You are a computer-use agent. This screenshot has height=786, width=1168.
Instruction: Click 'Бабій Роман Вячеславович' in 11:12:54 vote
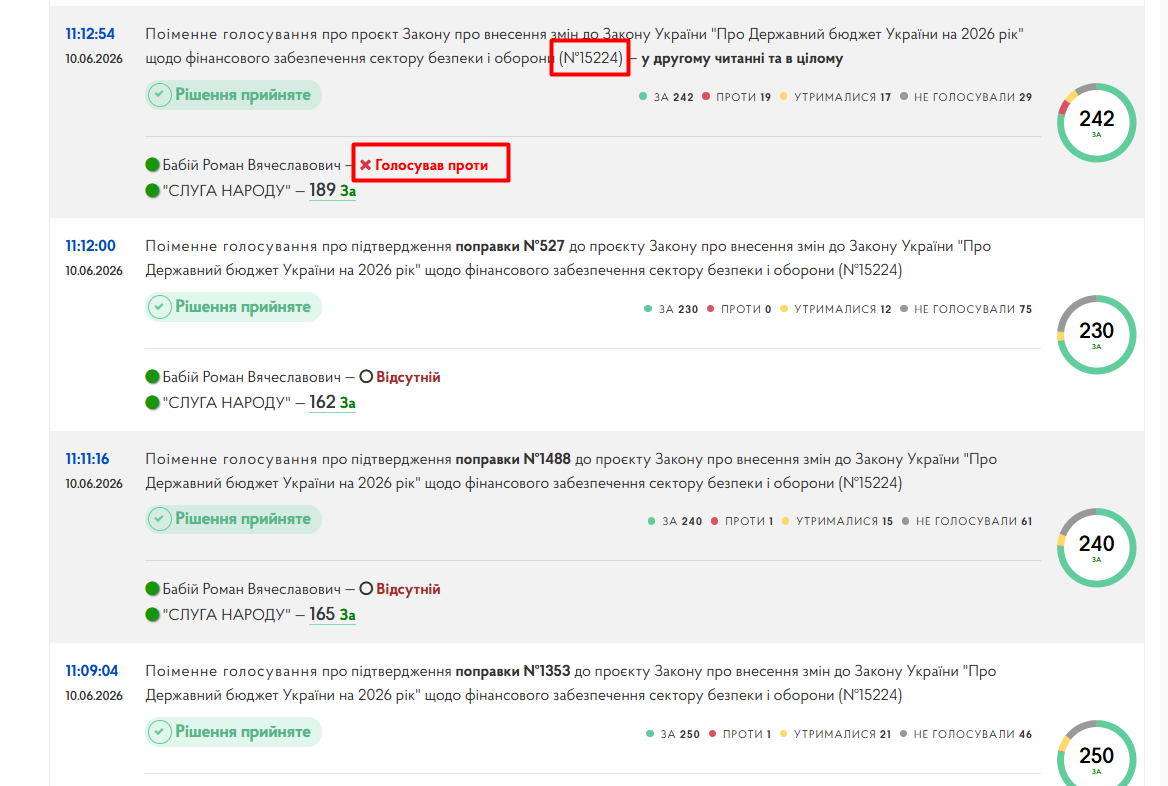click(252, 165)
